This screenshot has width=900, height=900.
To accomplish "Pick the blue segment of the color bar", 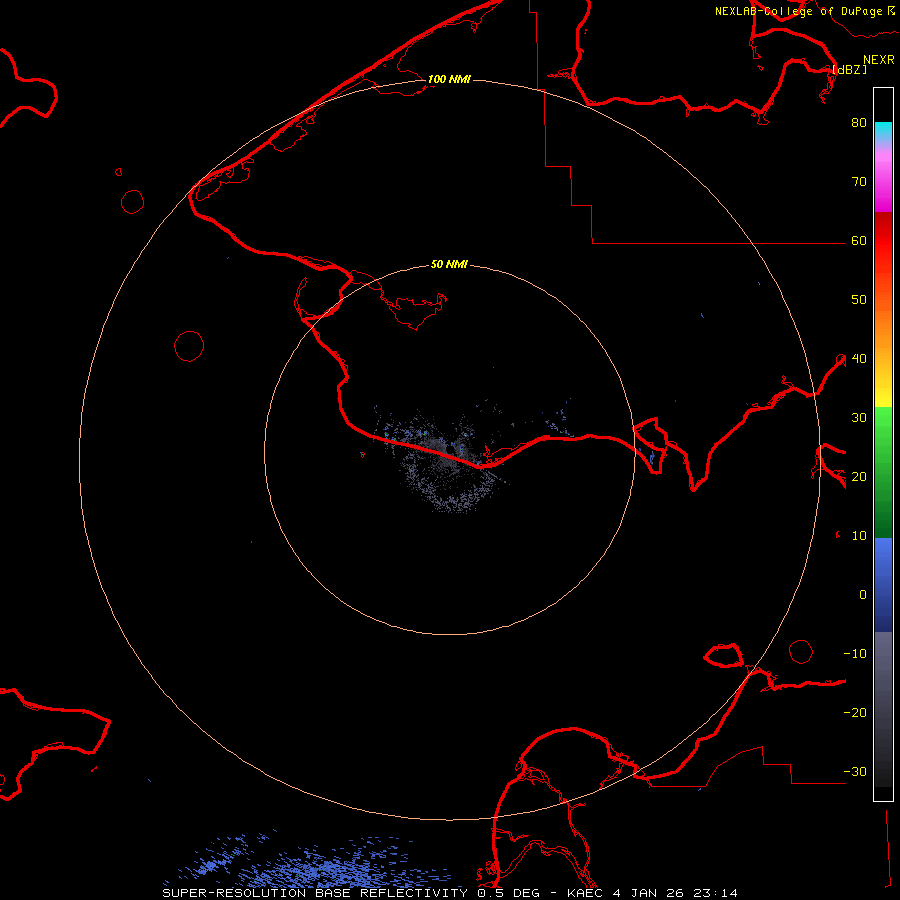I will (x=883, y=585).
